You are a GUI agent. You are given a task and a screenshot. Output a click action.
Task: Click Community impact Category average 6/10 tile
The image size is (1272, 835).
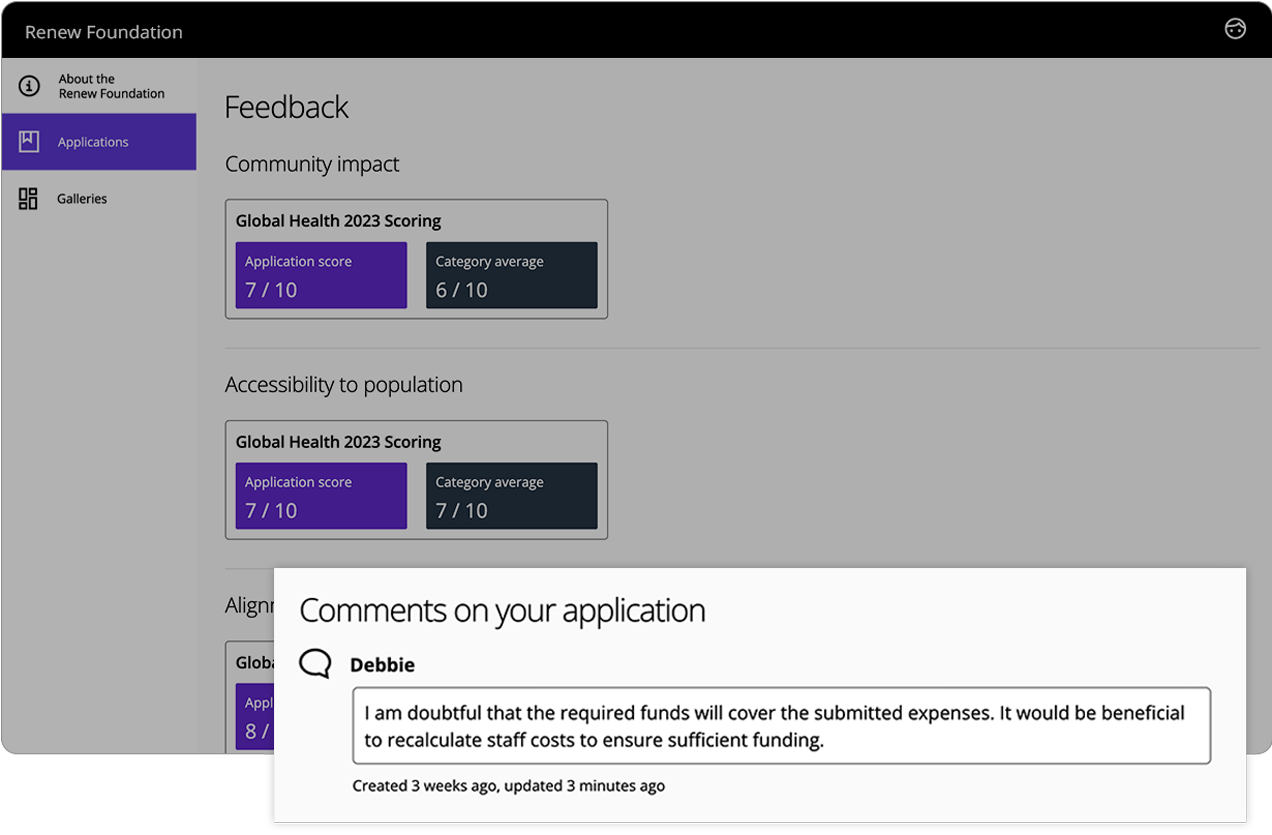tap(511, 275)
